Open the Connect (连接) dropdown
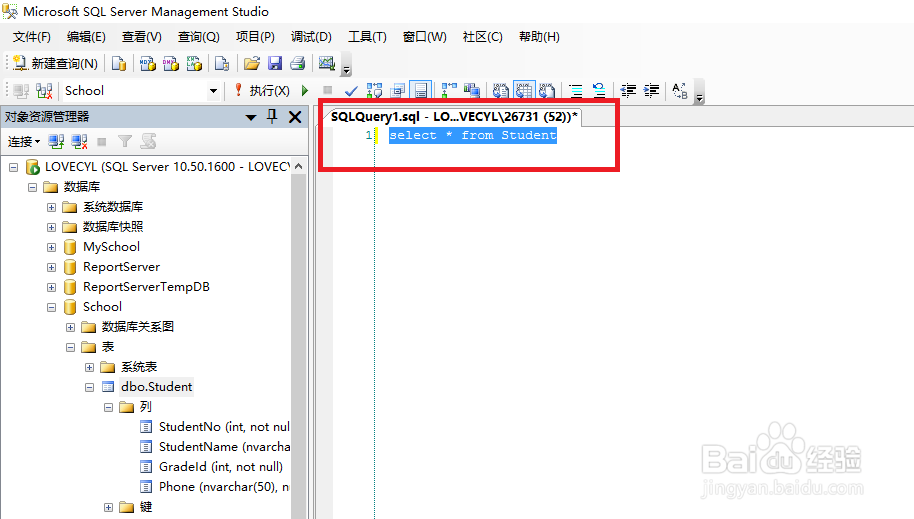The image size is (914, 519). (23, 141)
